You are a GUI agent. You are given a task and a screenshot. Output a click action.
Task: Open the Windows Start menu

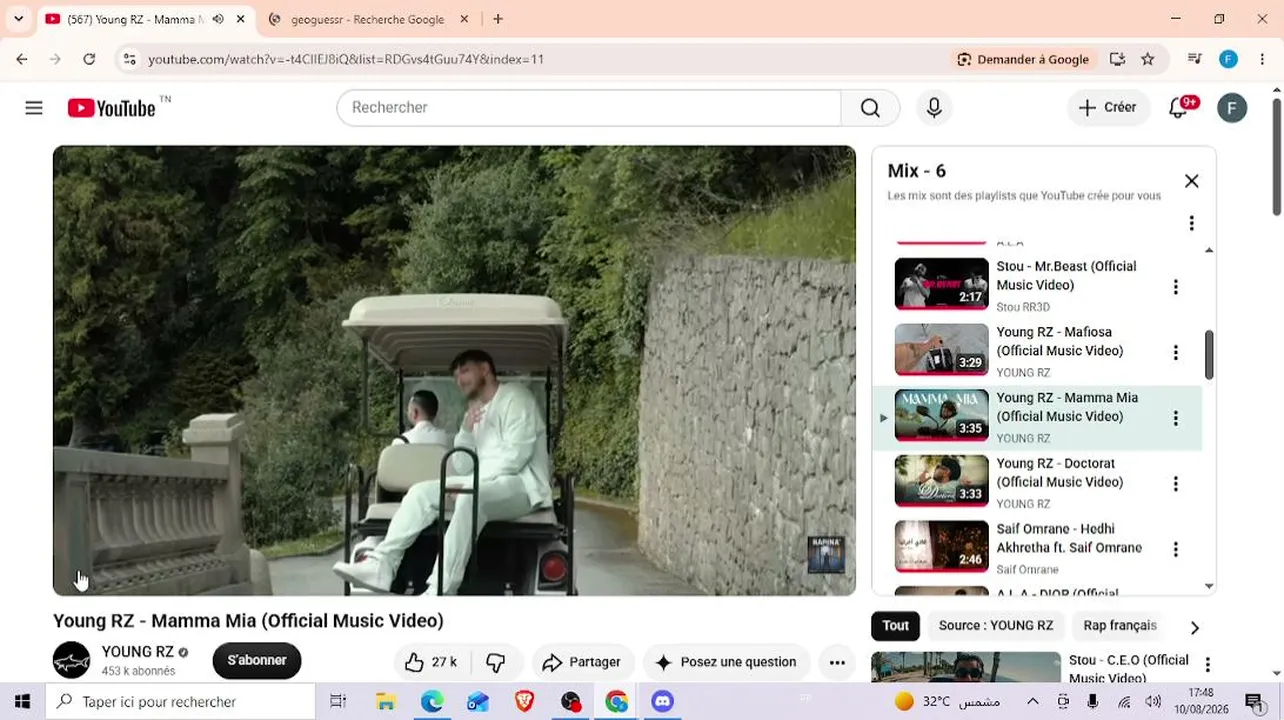point(22,702)
